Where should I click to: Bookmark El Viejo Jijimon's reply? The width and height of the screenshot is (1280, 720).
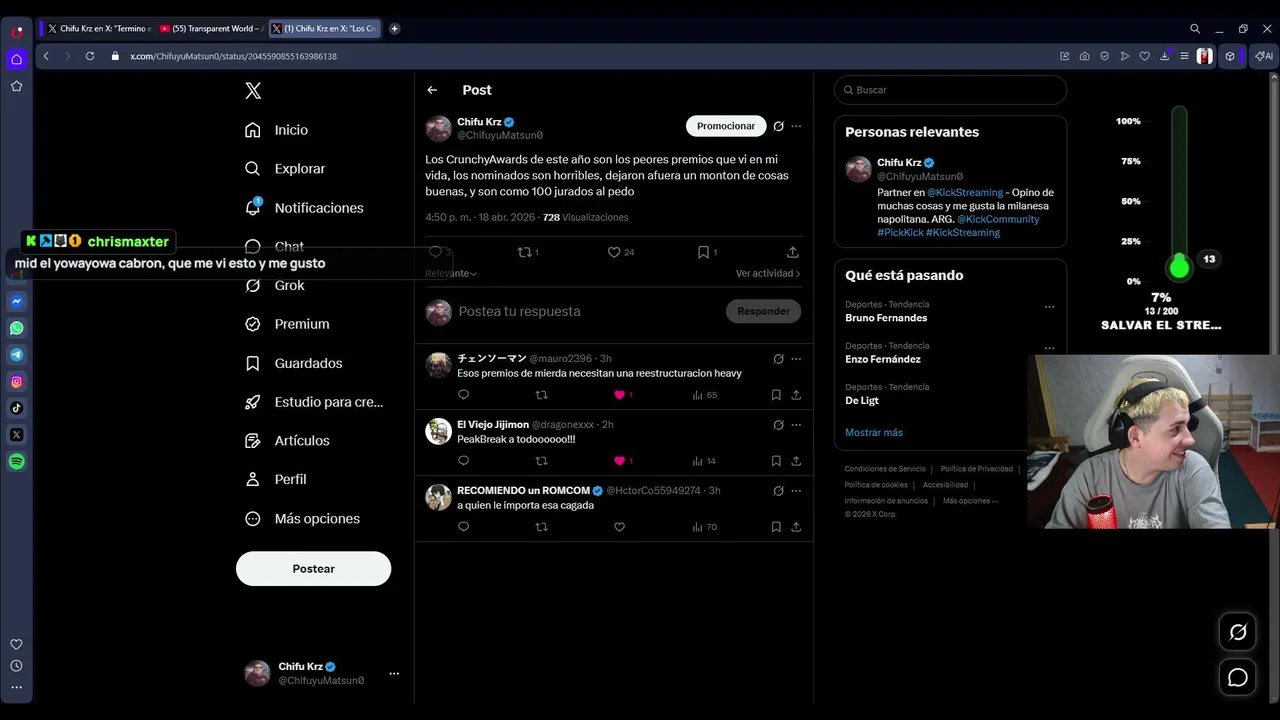coord(776,461)
